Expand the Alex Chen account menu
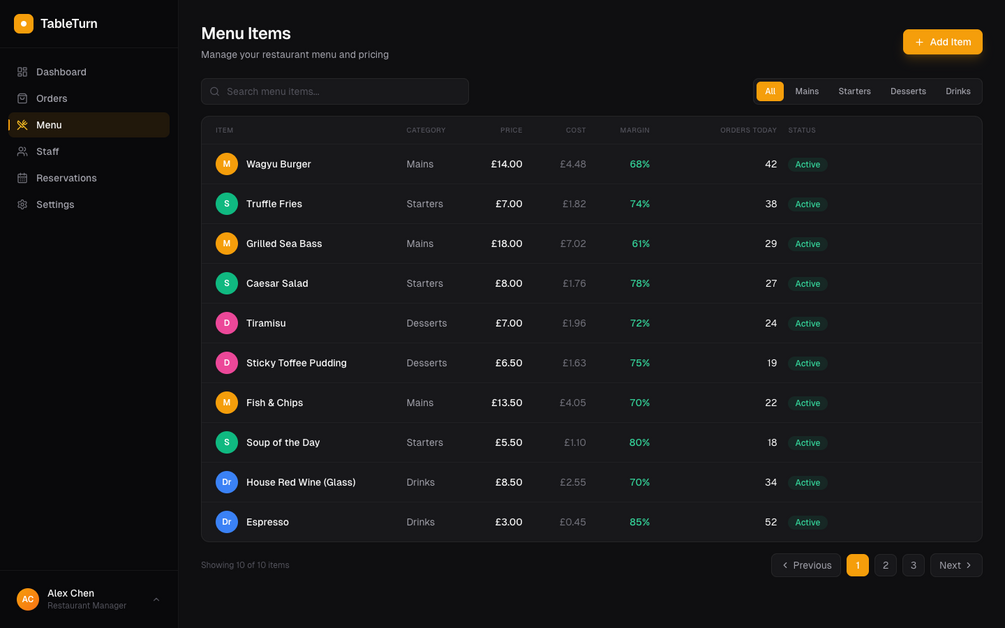1005x628 pixels. pos(156,599)
